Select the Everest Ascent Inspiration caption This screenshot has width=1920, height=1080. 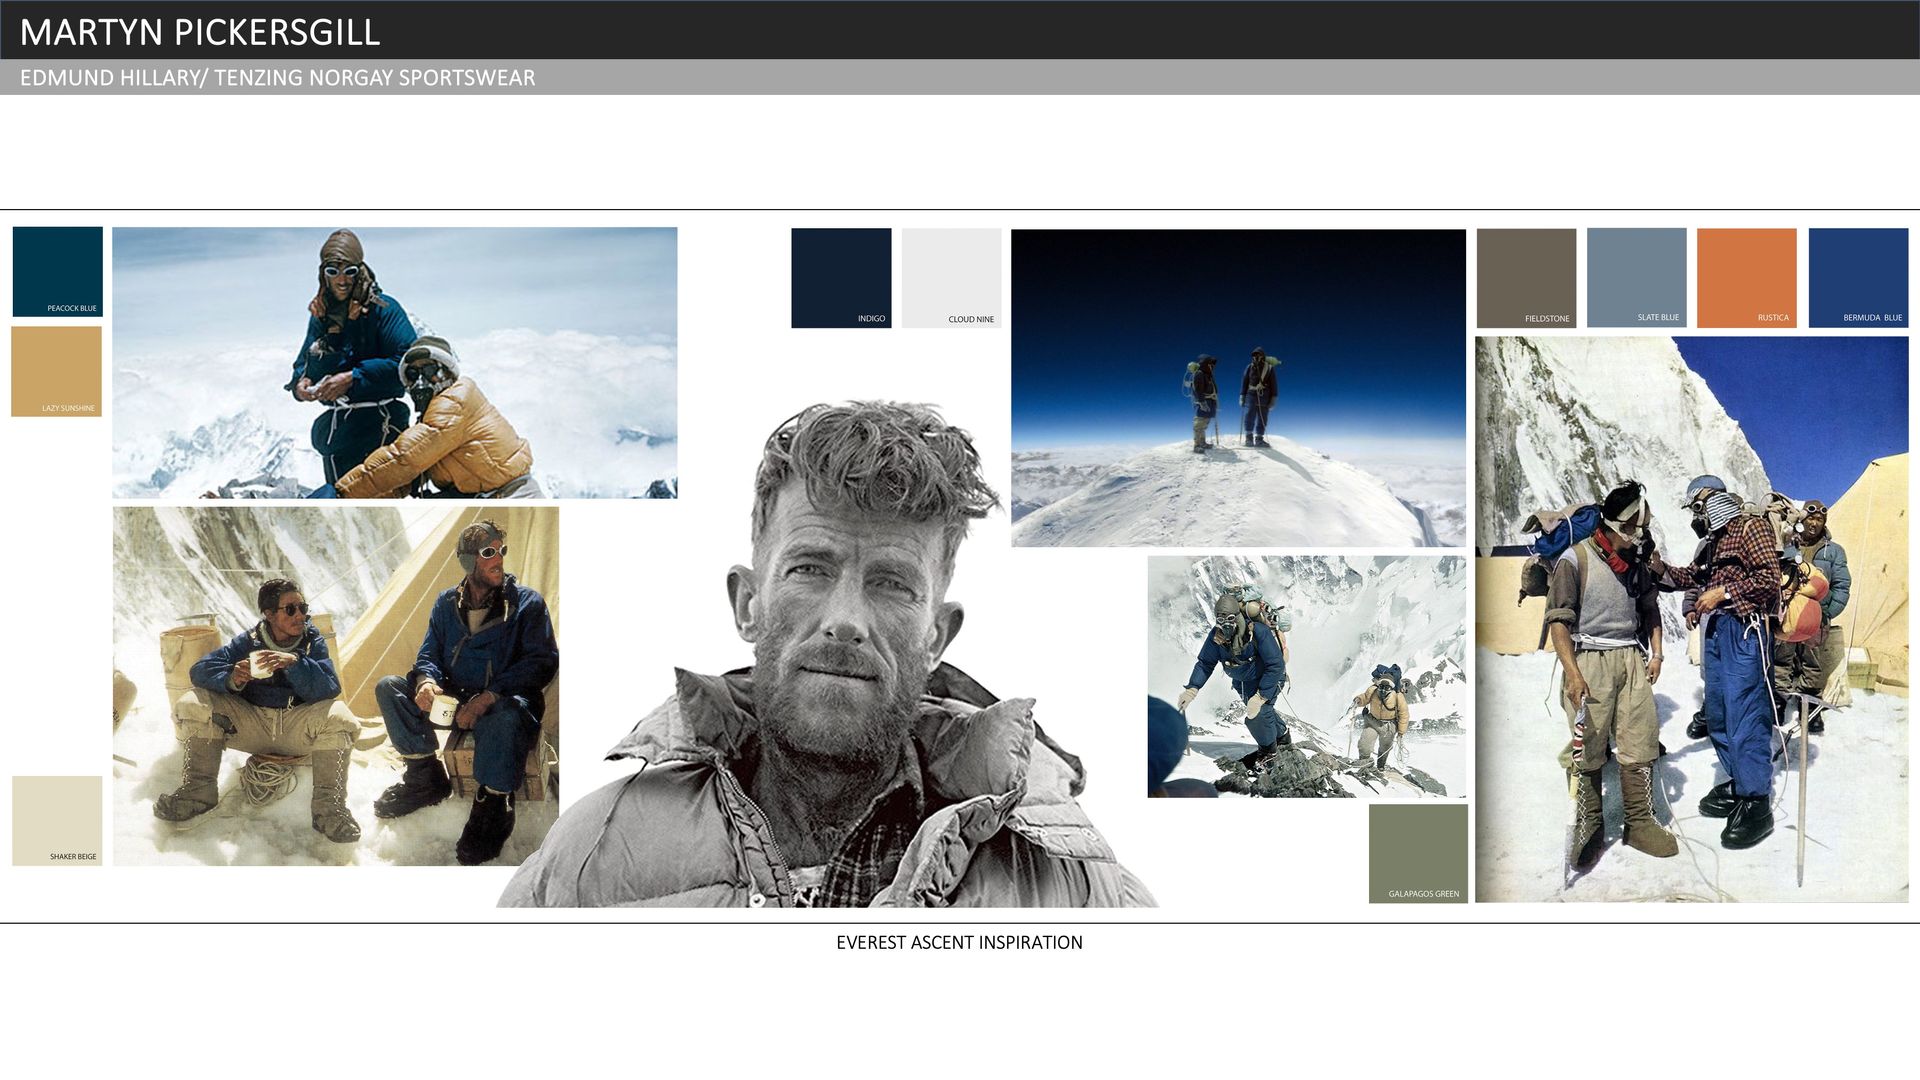pos(959,942)
